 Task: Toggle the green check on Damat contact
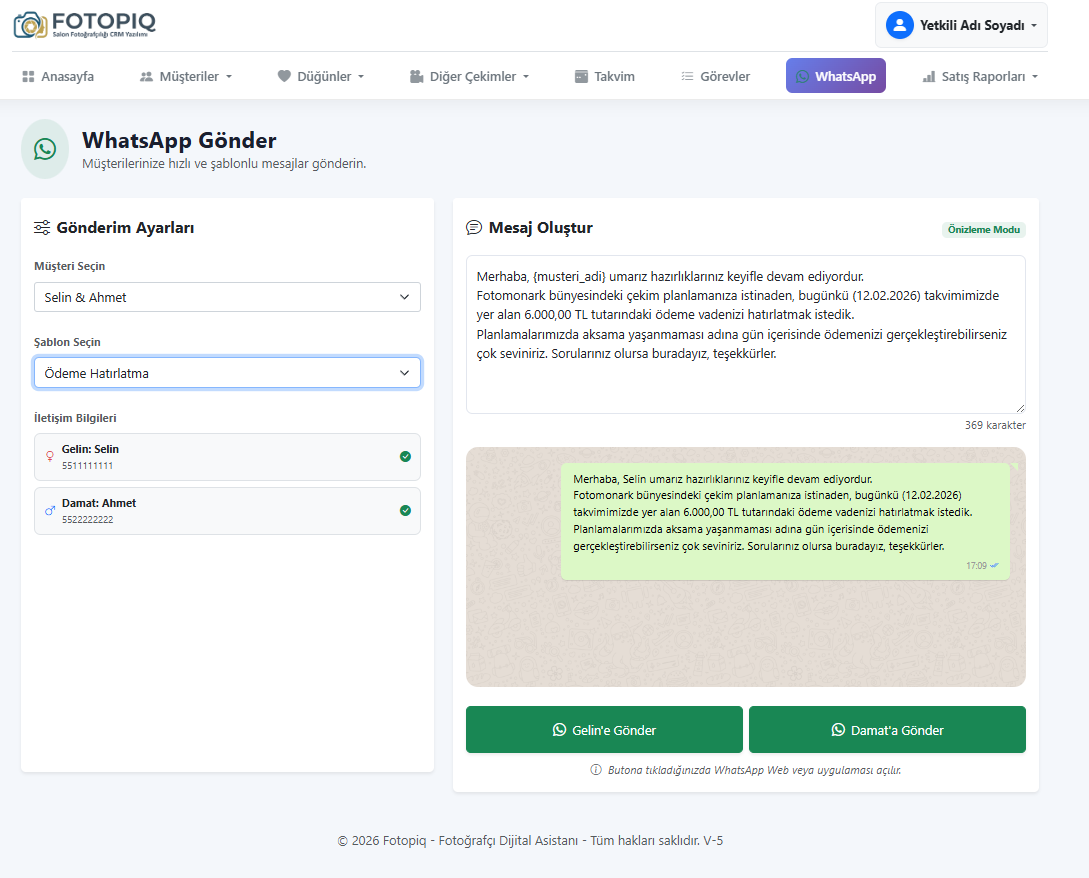coord(405,510)
